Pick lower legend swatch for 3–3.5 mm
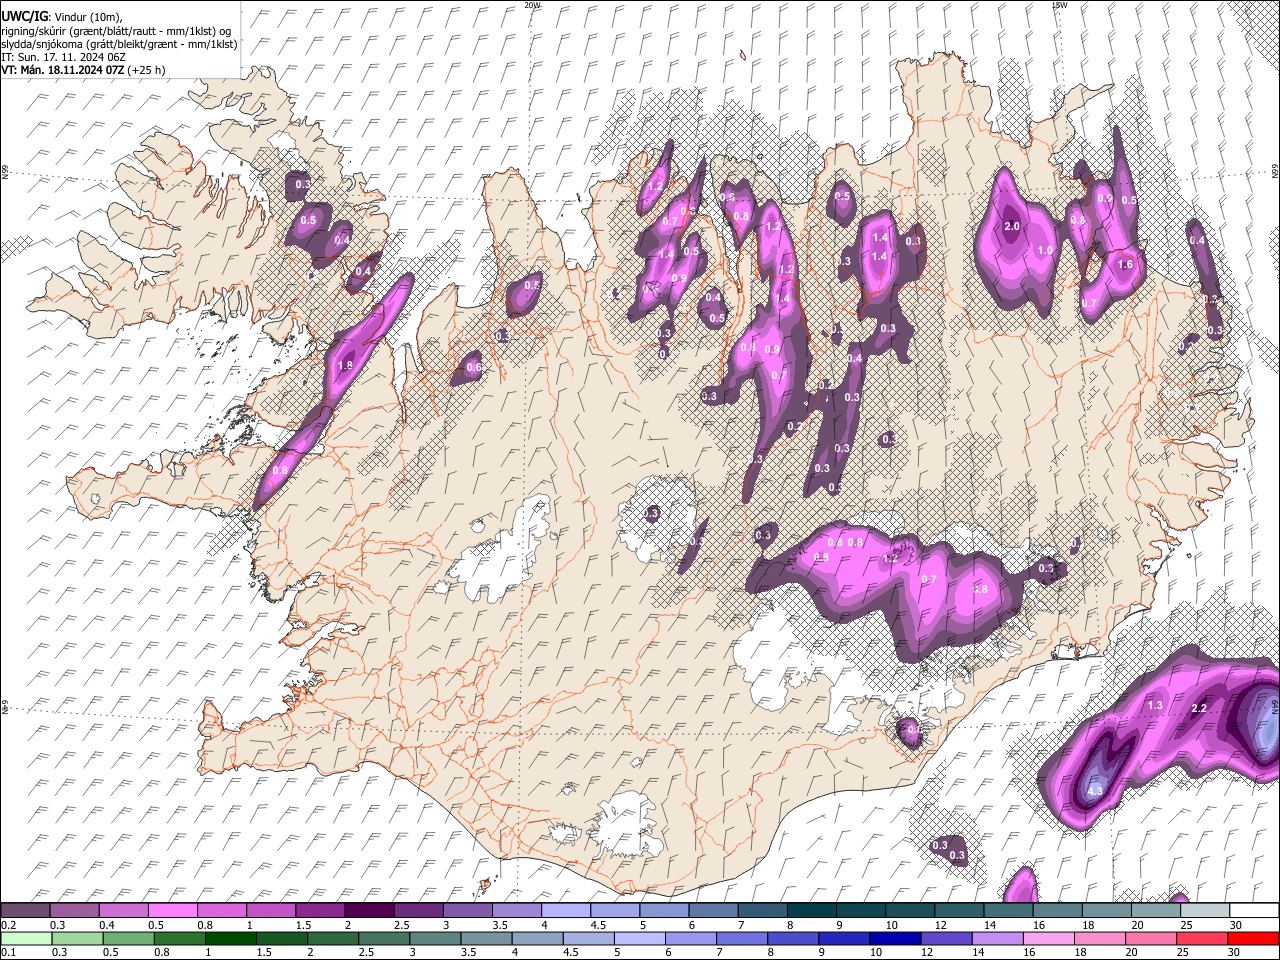The image size is (1280, 960). (435, 938)
